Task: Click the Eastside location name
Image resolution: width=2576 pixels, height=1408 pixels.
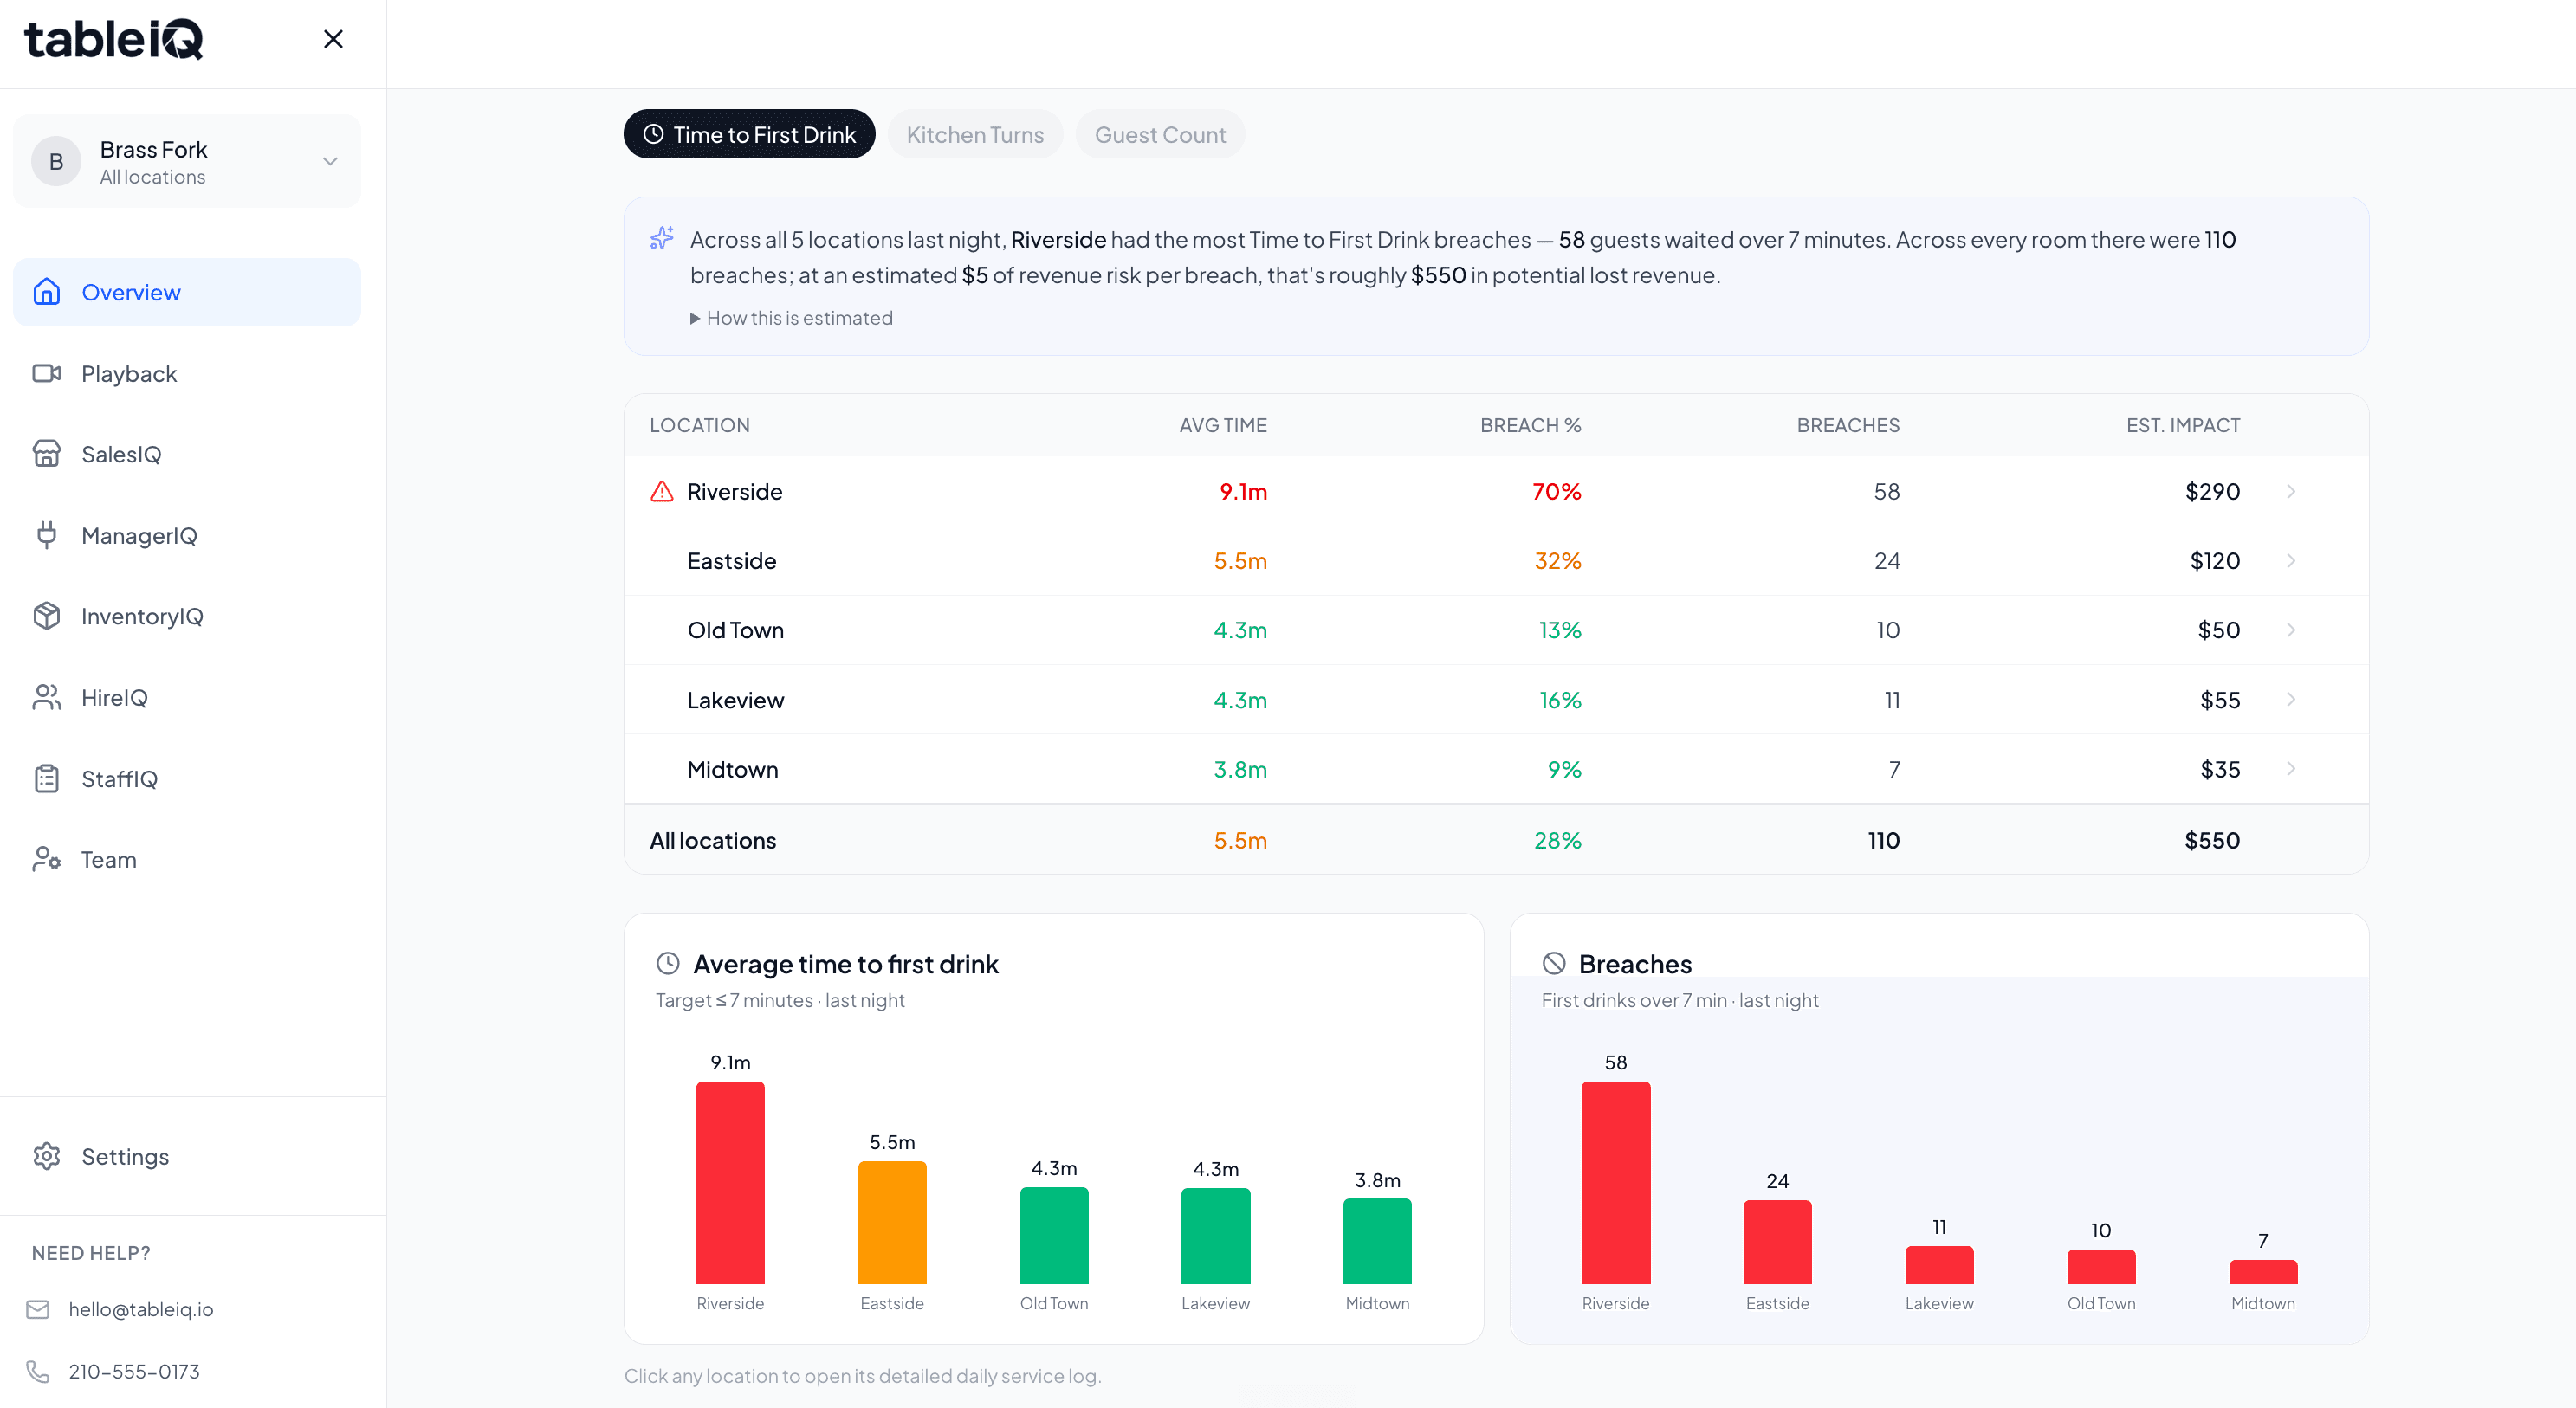Action: coord(732,560)
